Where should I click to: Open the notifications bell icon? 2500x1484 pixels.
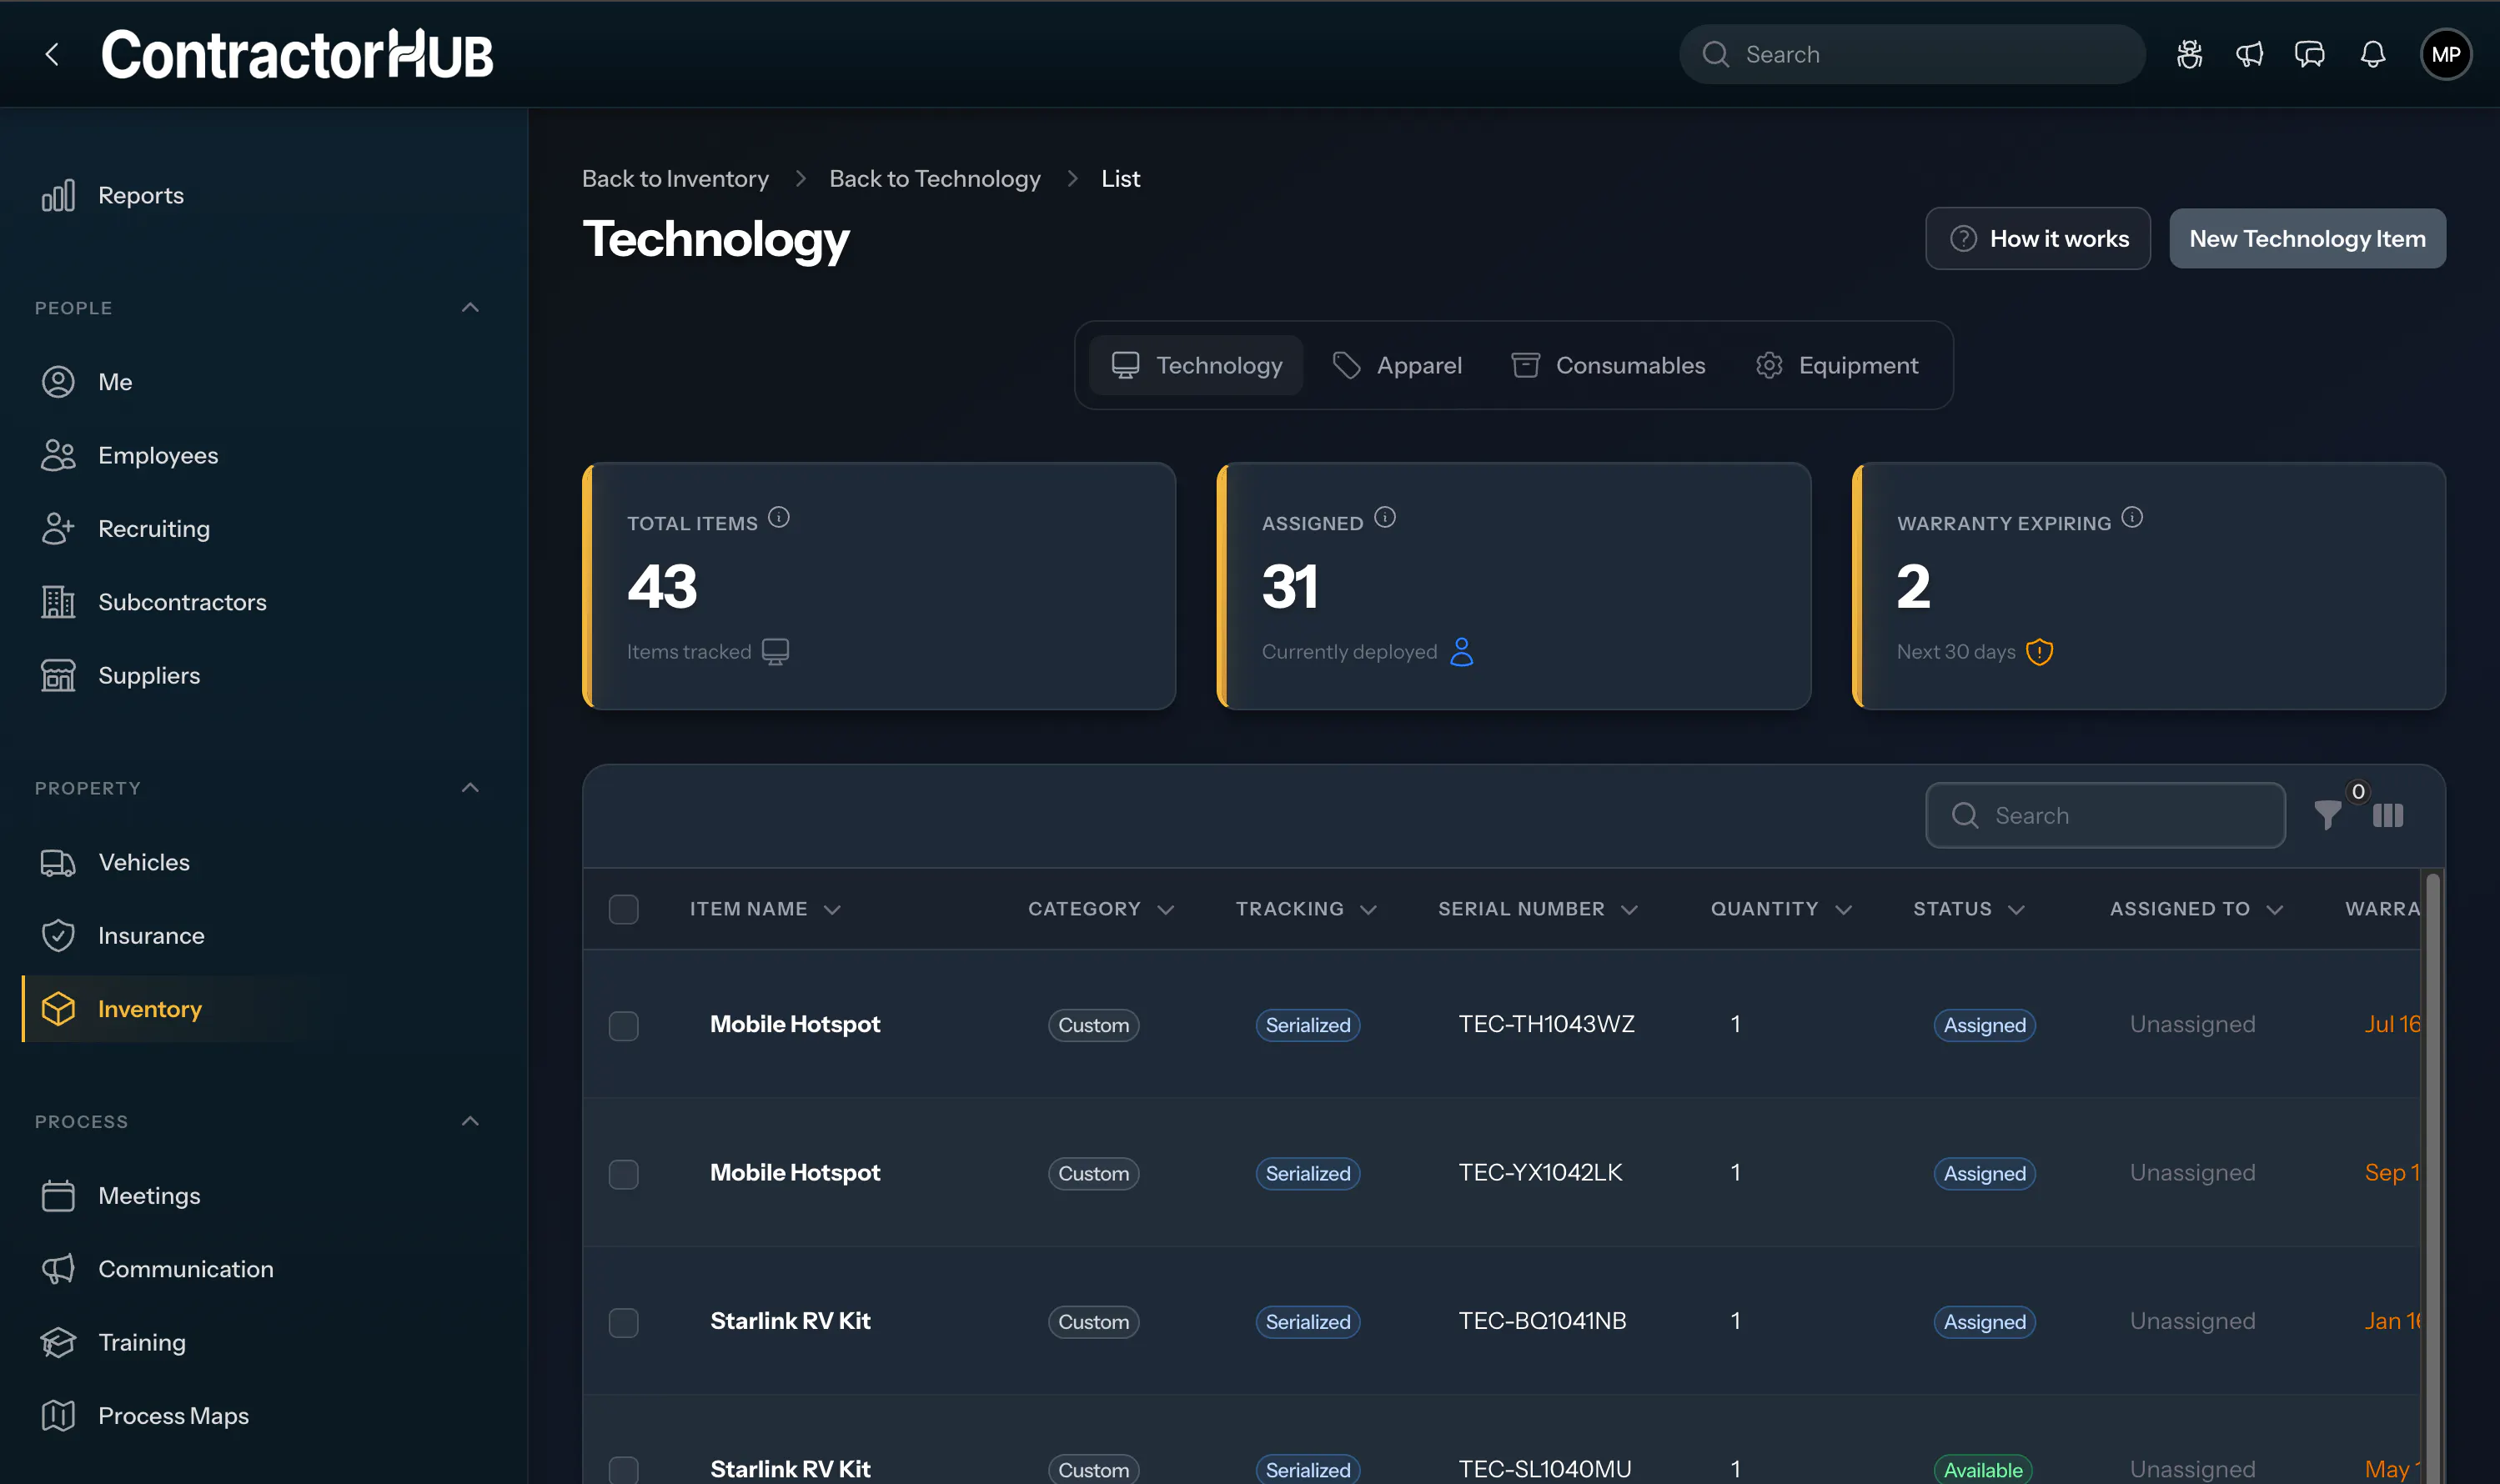click(x=2373, y=54)
